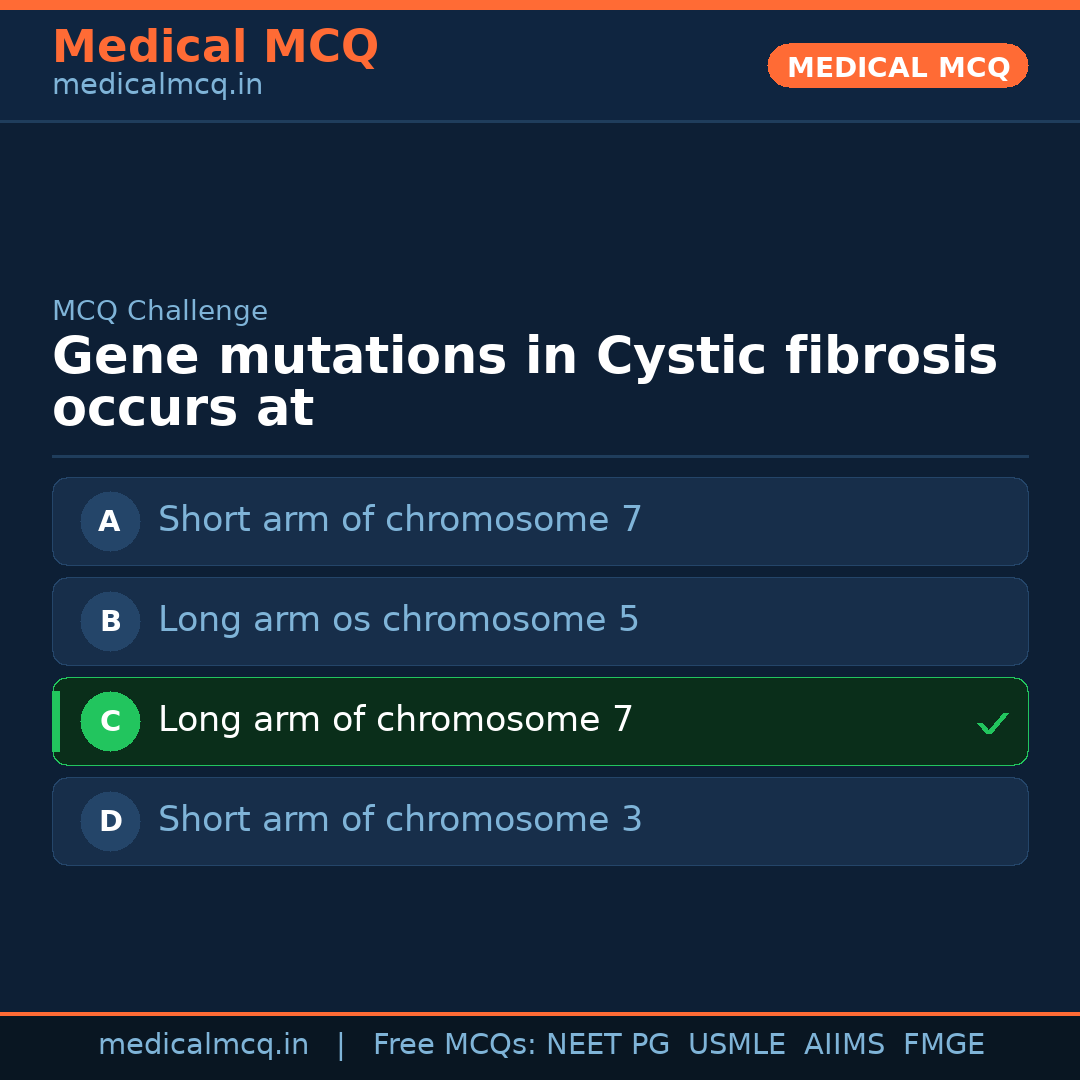The height and width of the screenshot is (1080, 1080).
Task: Click the cystic fibrosis question heading
Action: point(524,382)
